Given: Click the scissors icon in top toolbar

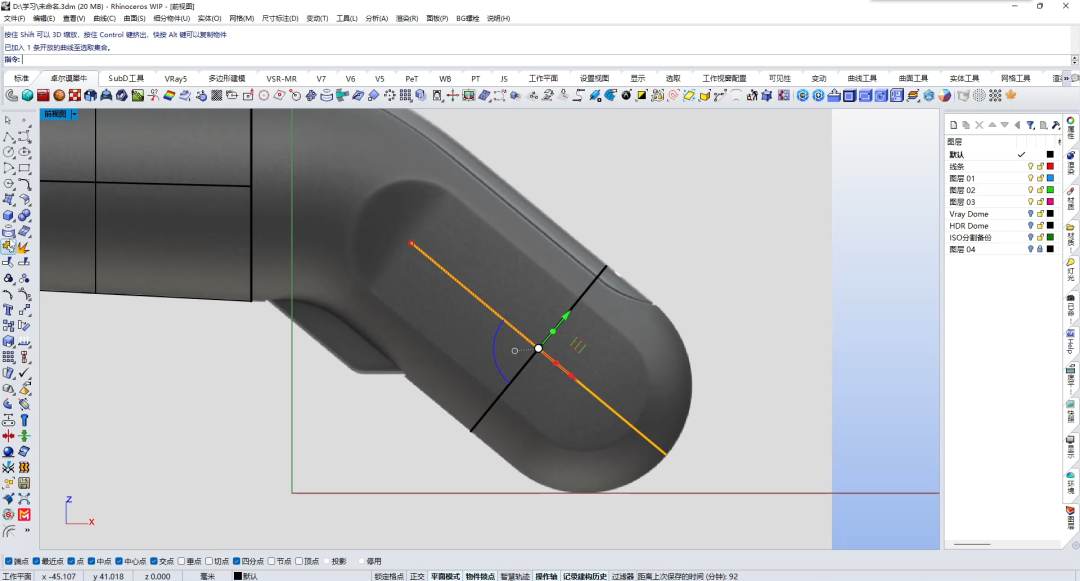Looking at the screenshot, I should point(154,96).
